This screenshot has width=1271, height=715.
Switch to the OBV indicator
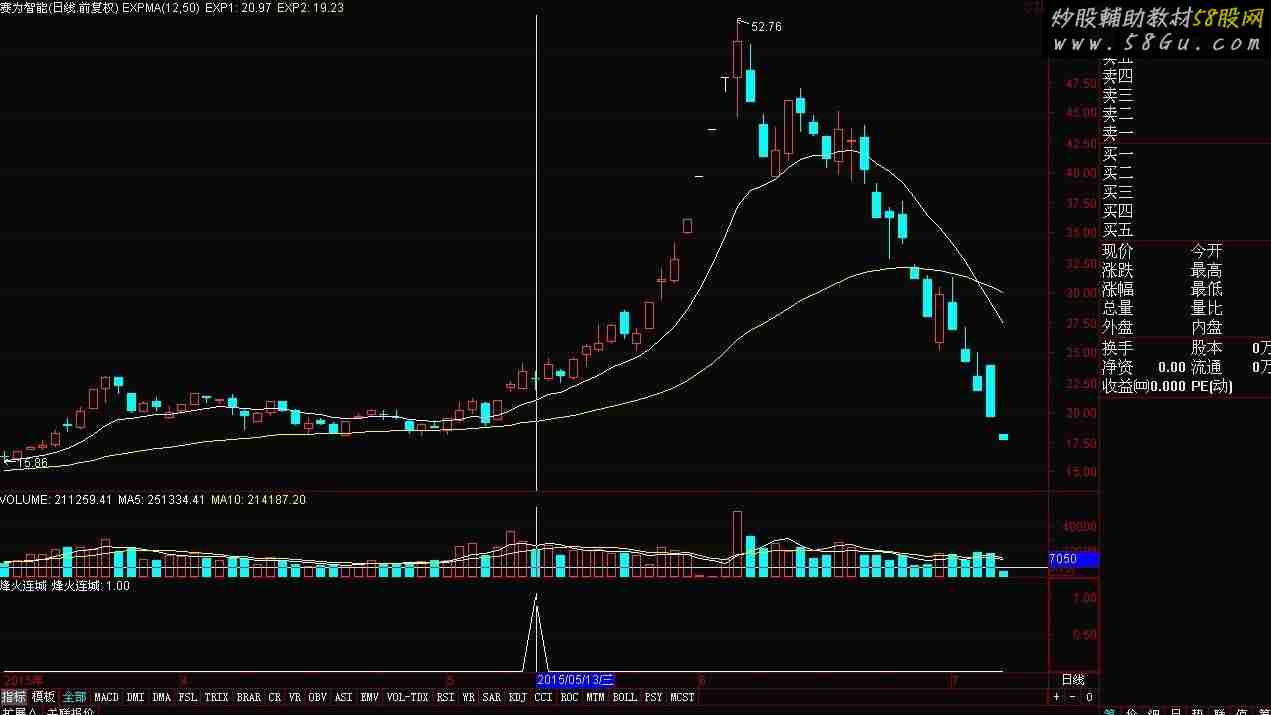point(318,697)
